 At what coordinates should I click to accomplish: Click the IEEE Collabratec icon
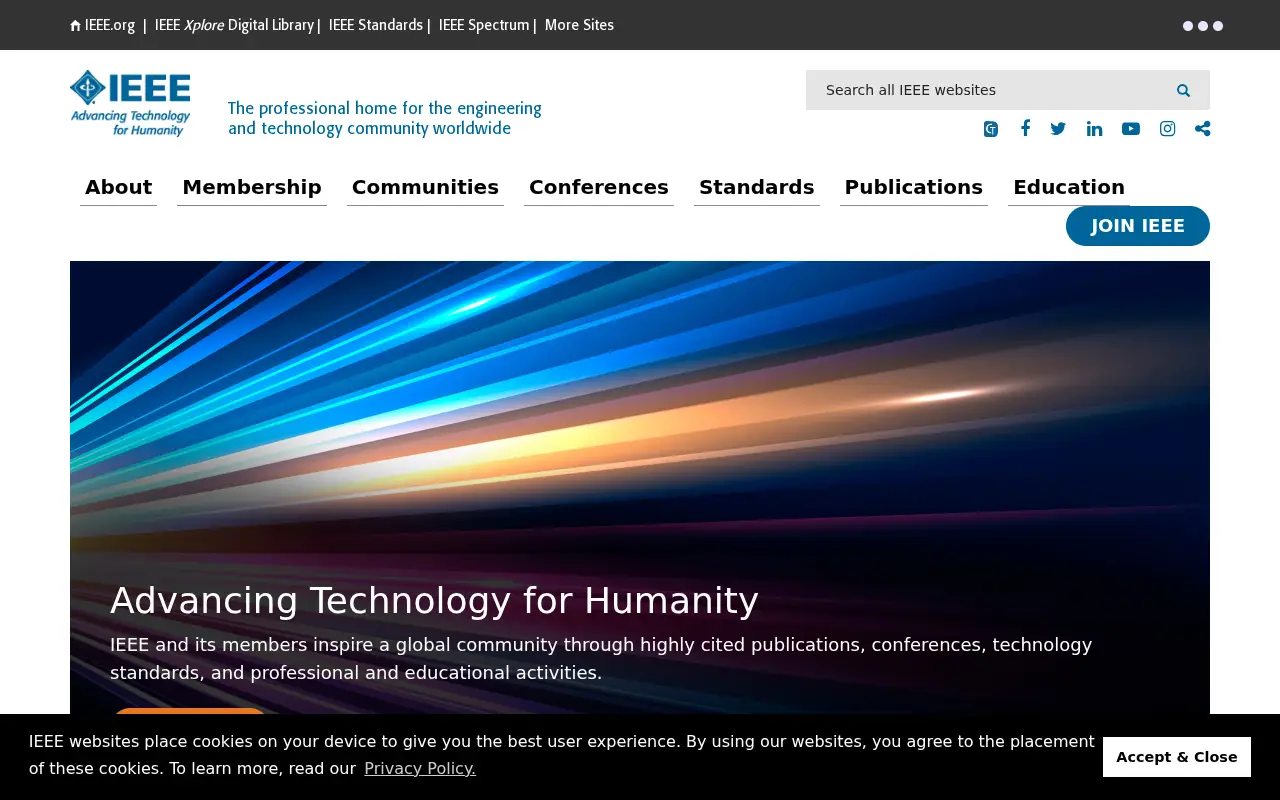point(990,129)
